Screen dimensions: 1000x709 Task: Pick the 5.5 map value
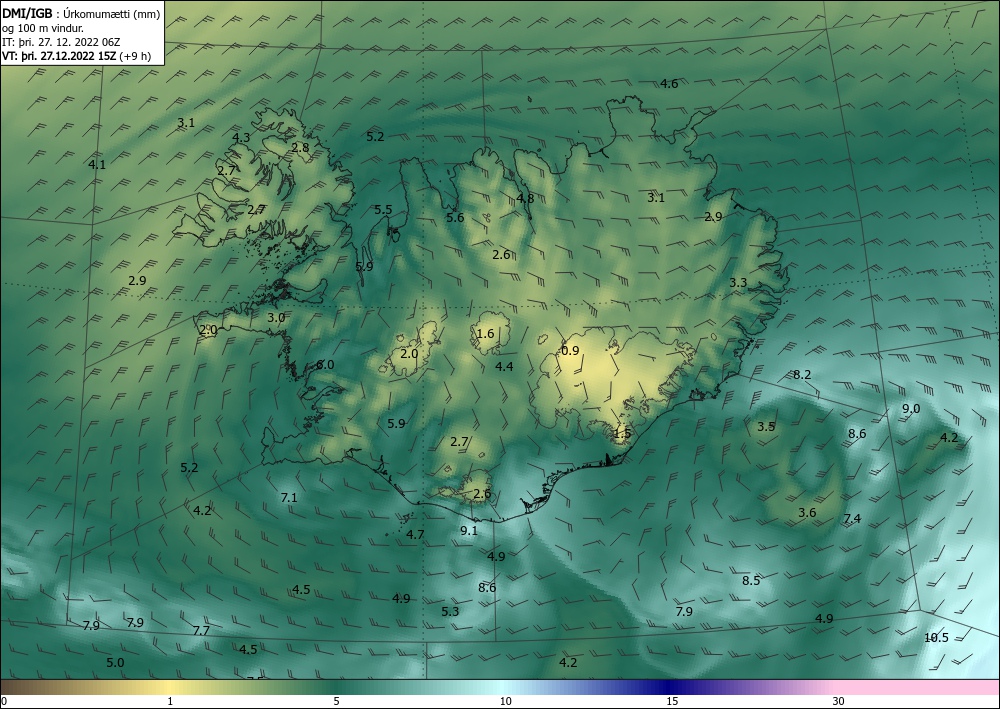point(383,210)
